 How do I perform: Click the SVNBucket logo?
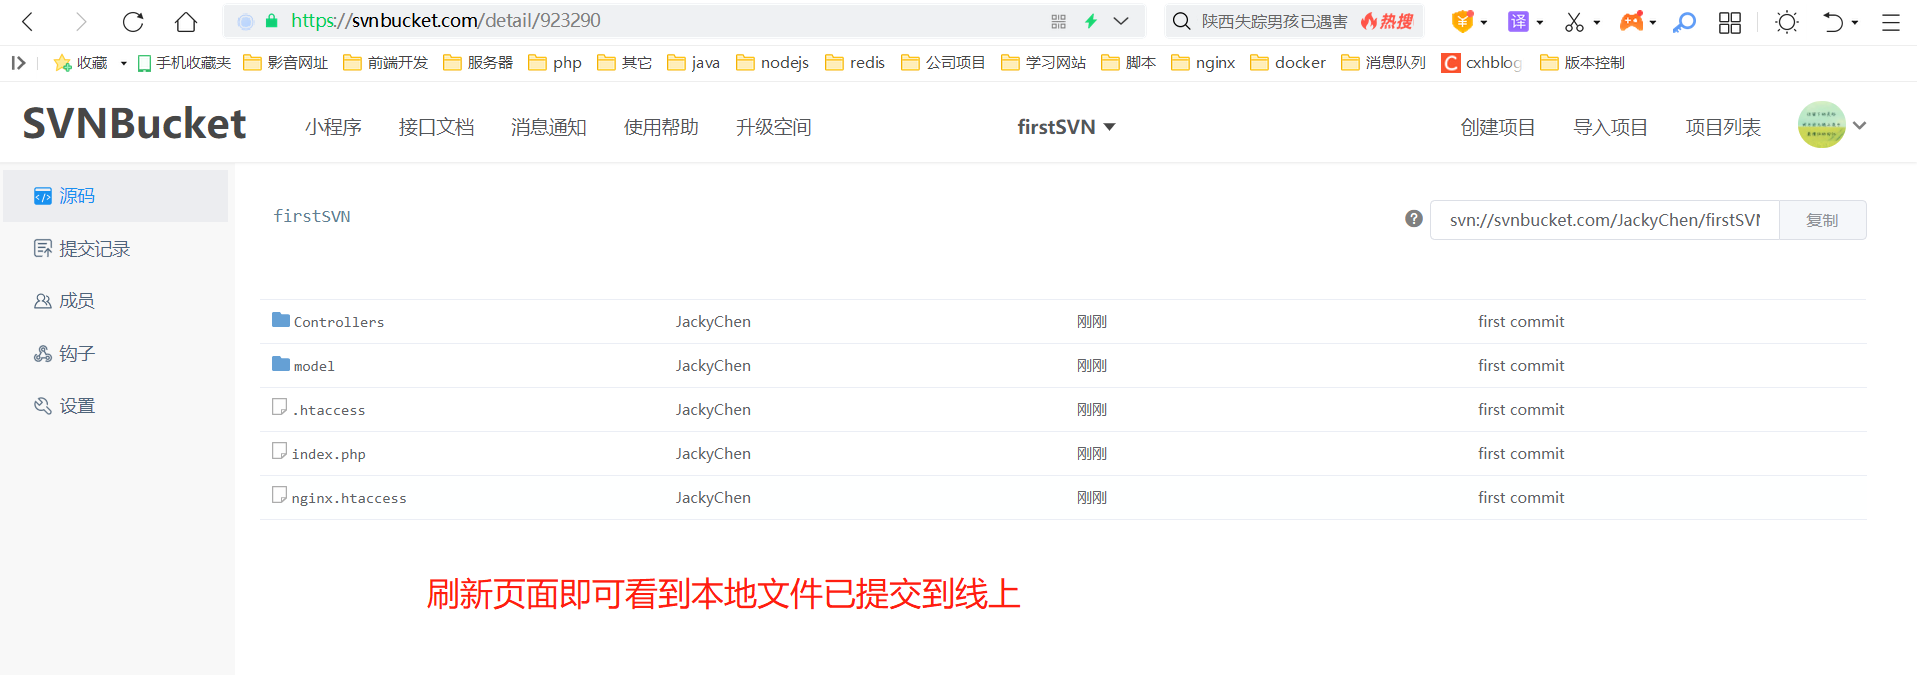point(134,124)
